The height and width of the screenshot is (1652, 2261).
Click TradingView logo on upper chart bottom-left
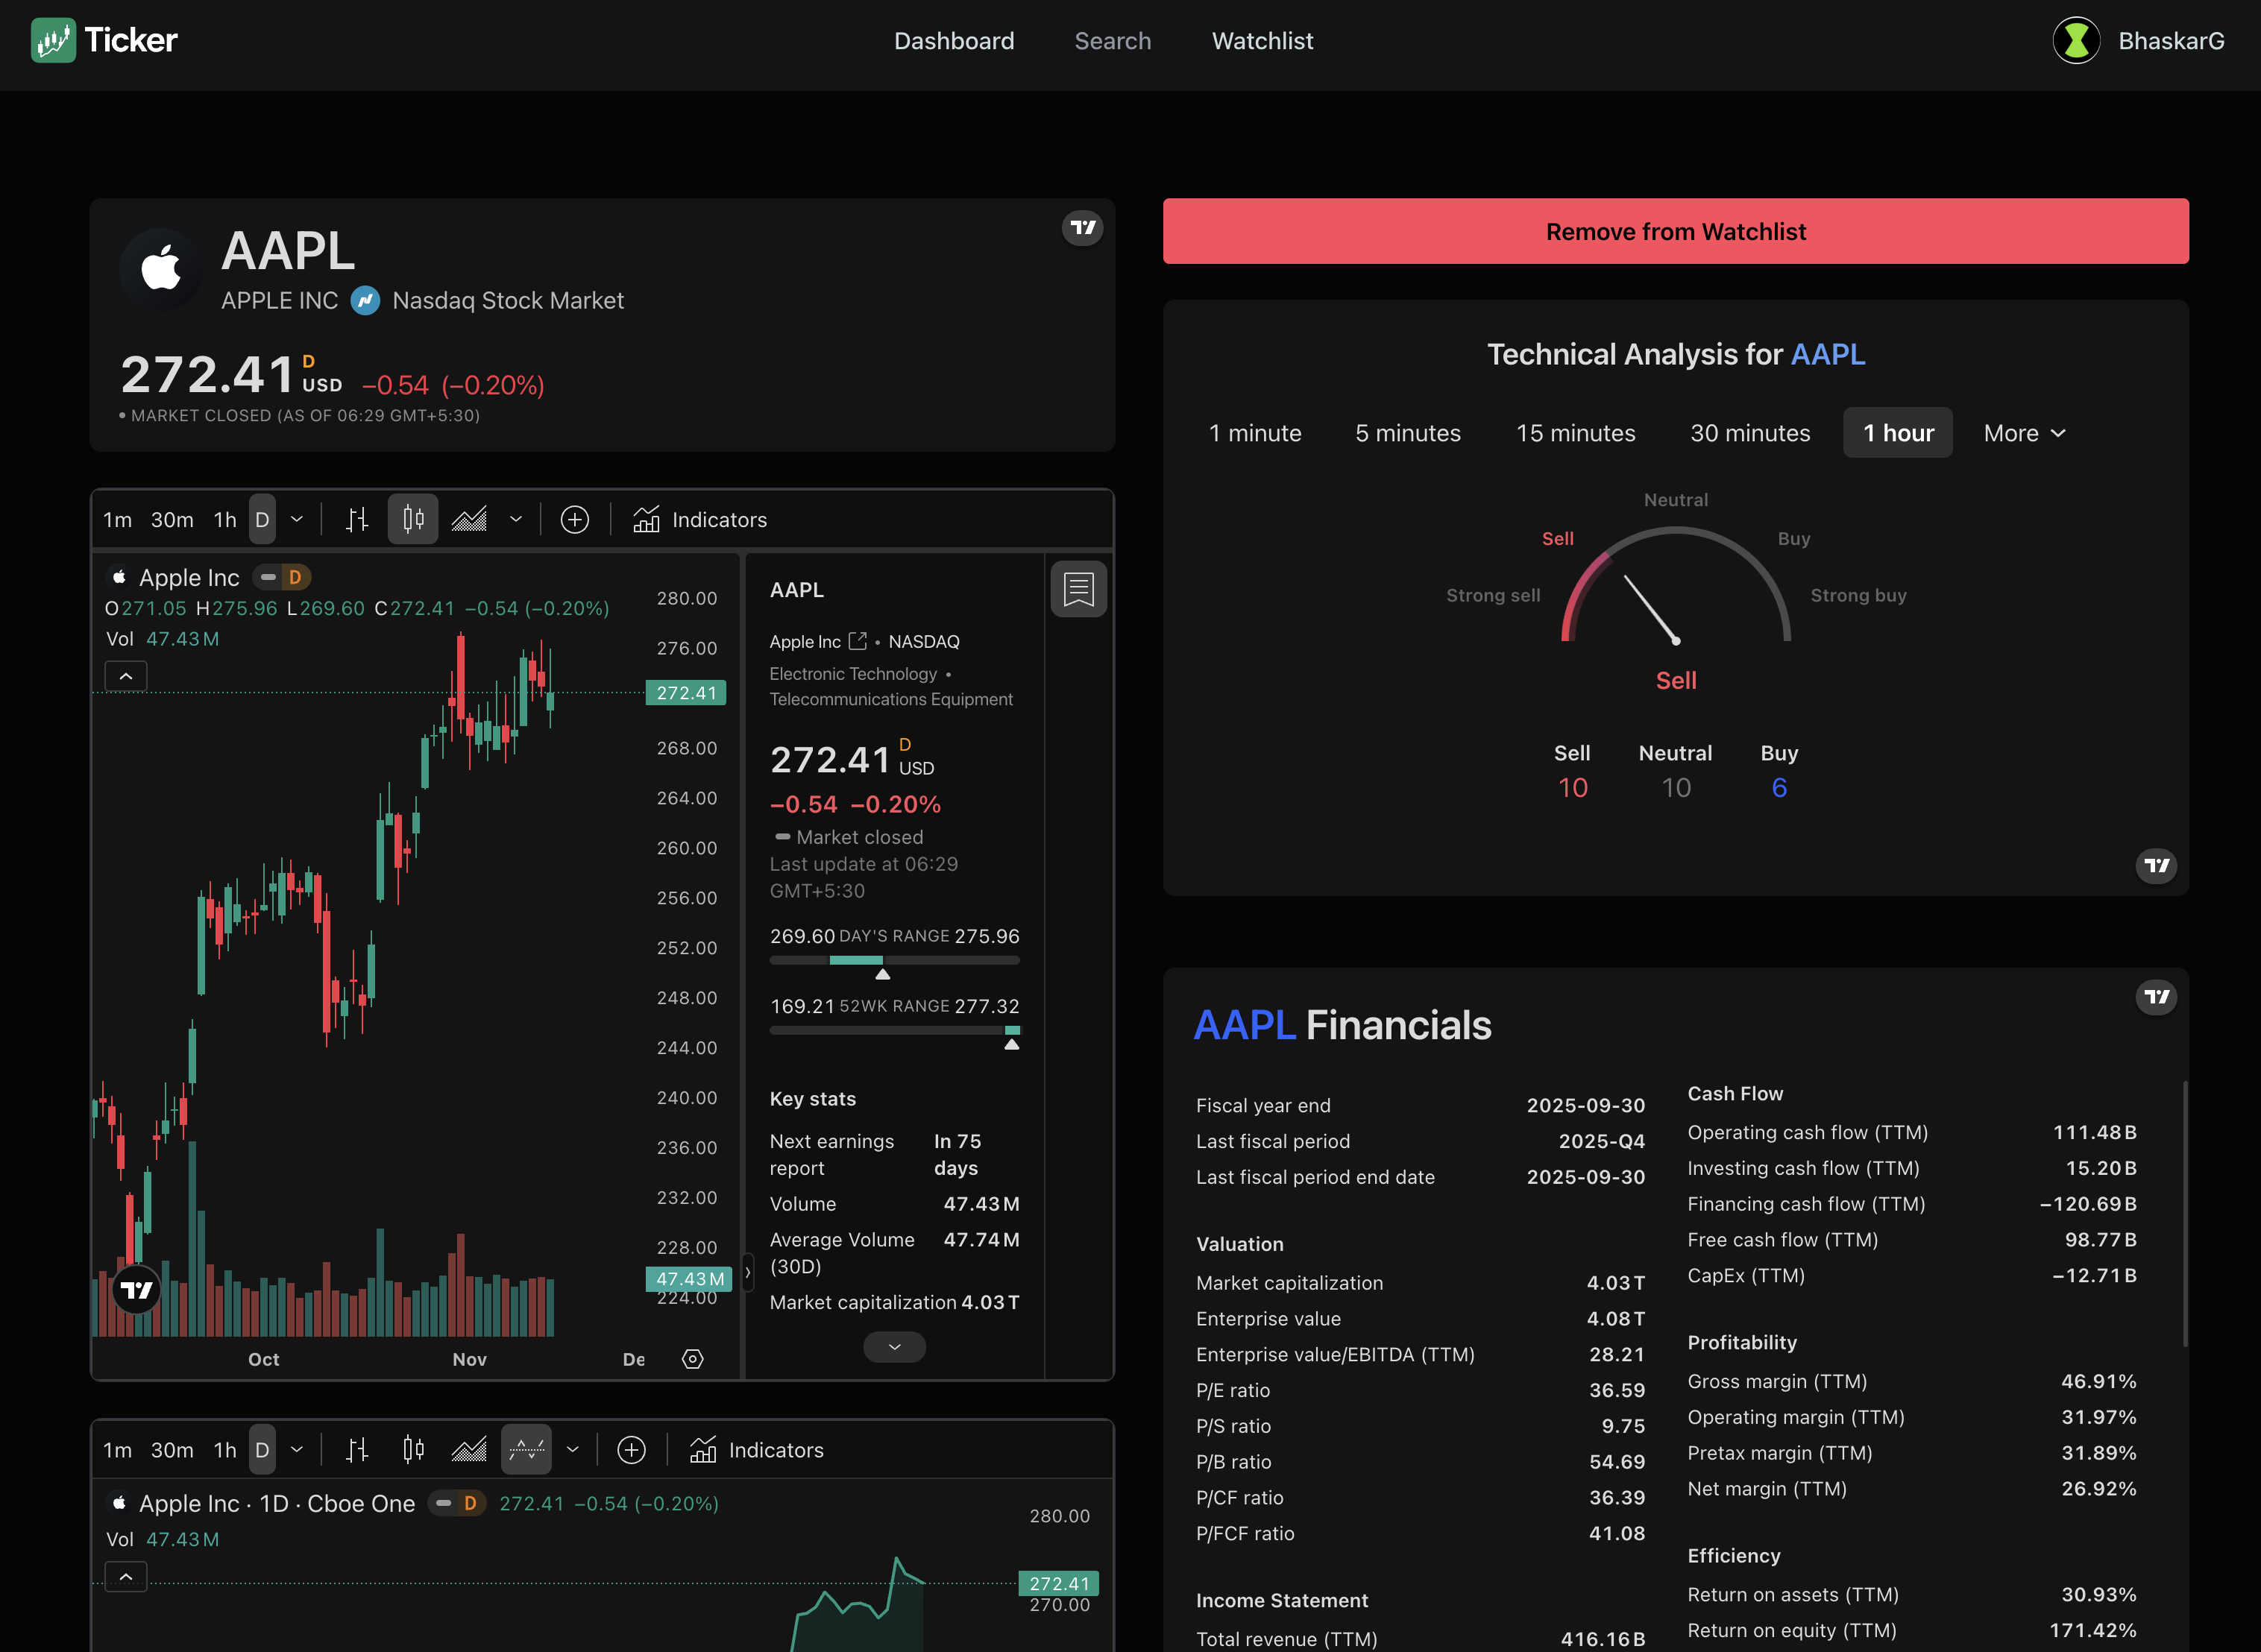coord(136,1290)
